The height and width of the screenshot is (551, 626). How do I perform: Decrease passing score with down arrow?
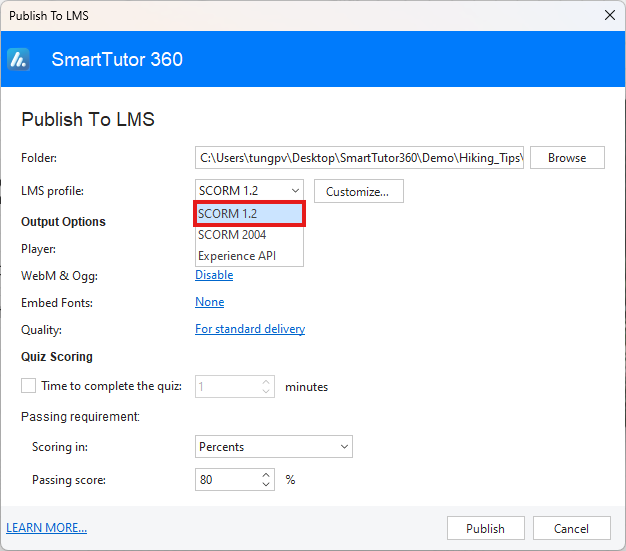266,484
